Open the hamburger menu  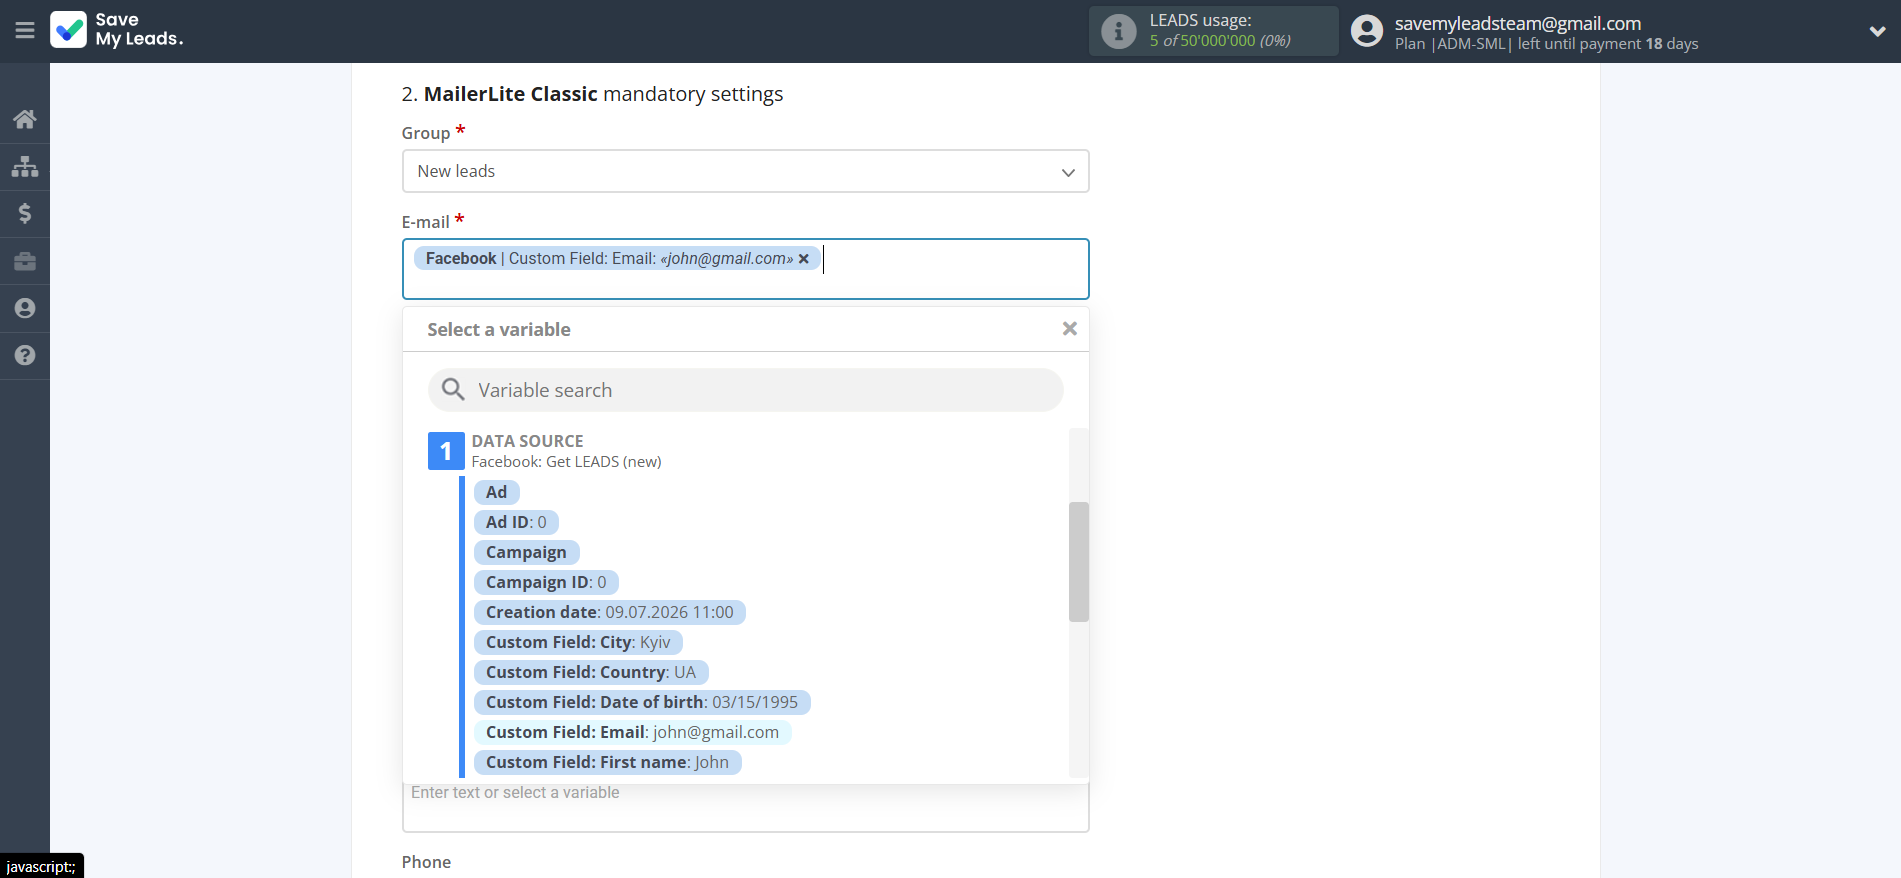(x=25, y=31)
